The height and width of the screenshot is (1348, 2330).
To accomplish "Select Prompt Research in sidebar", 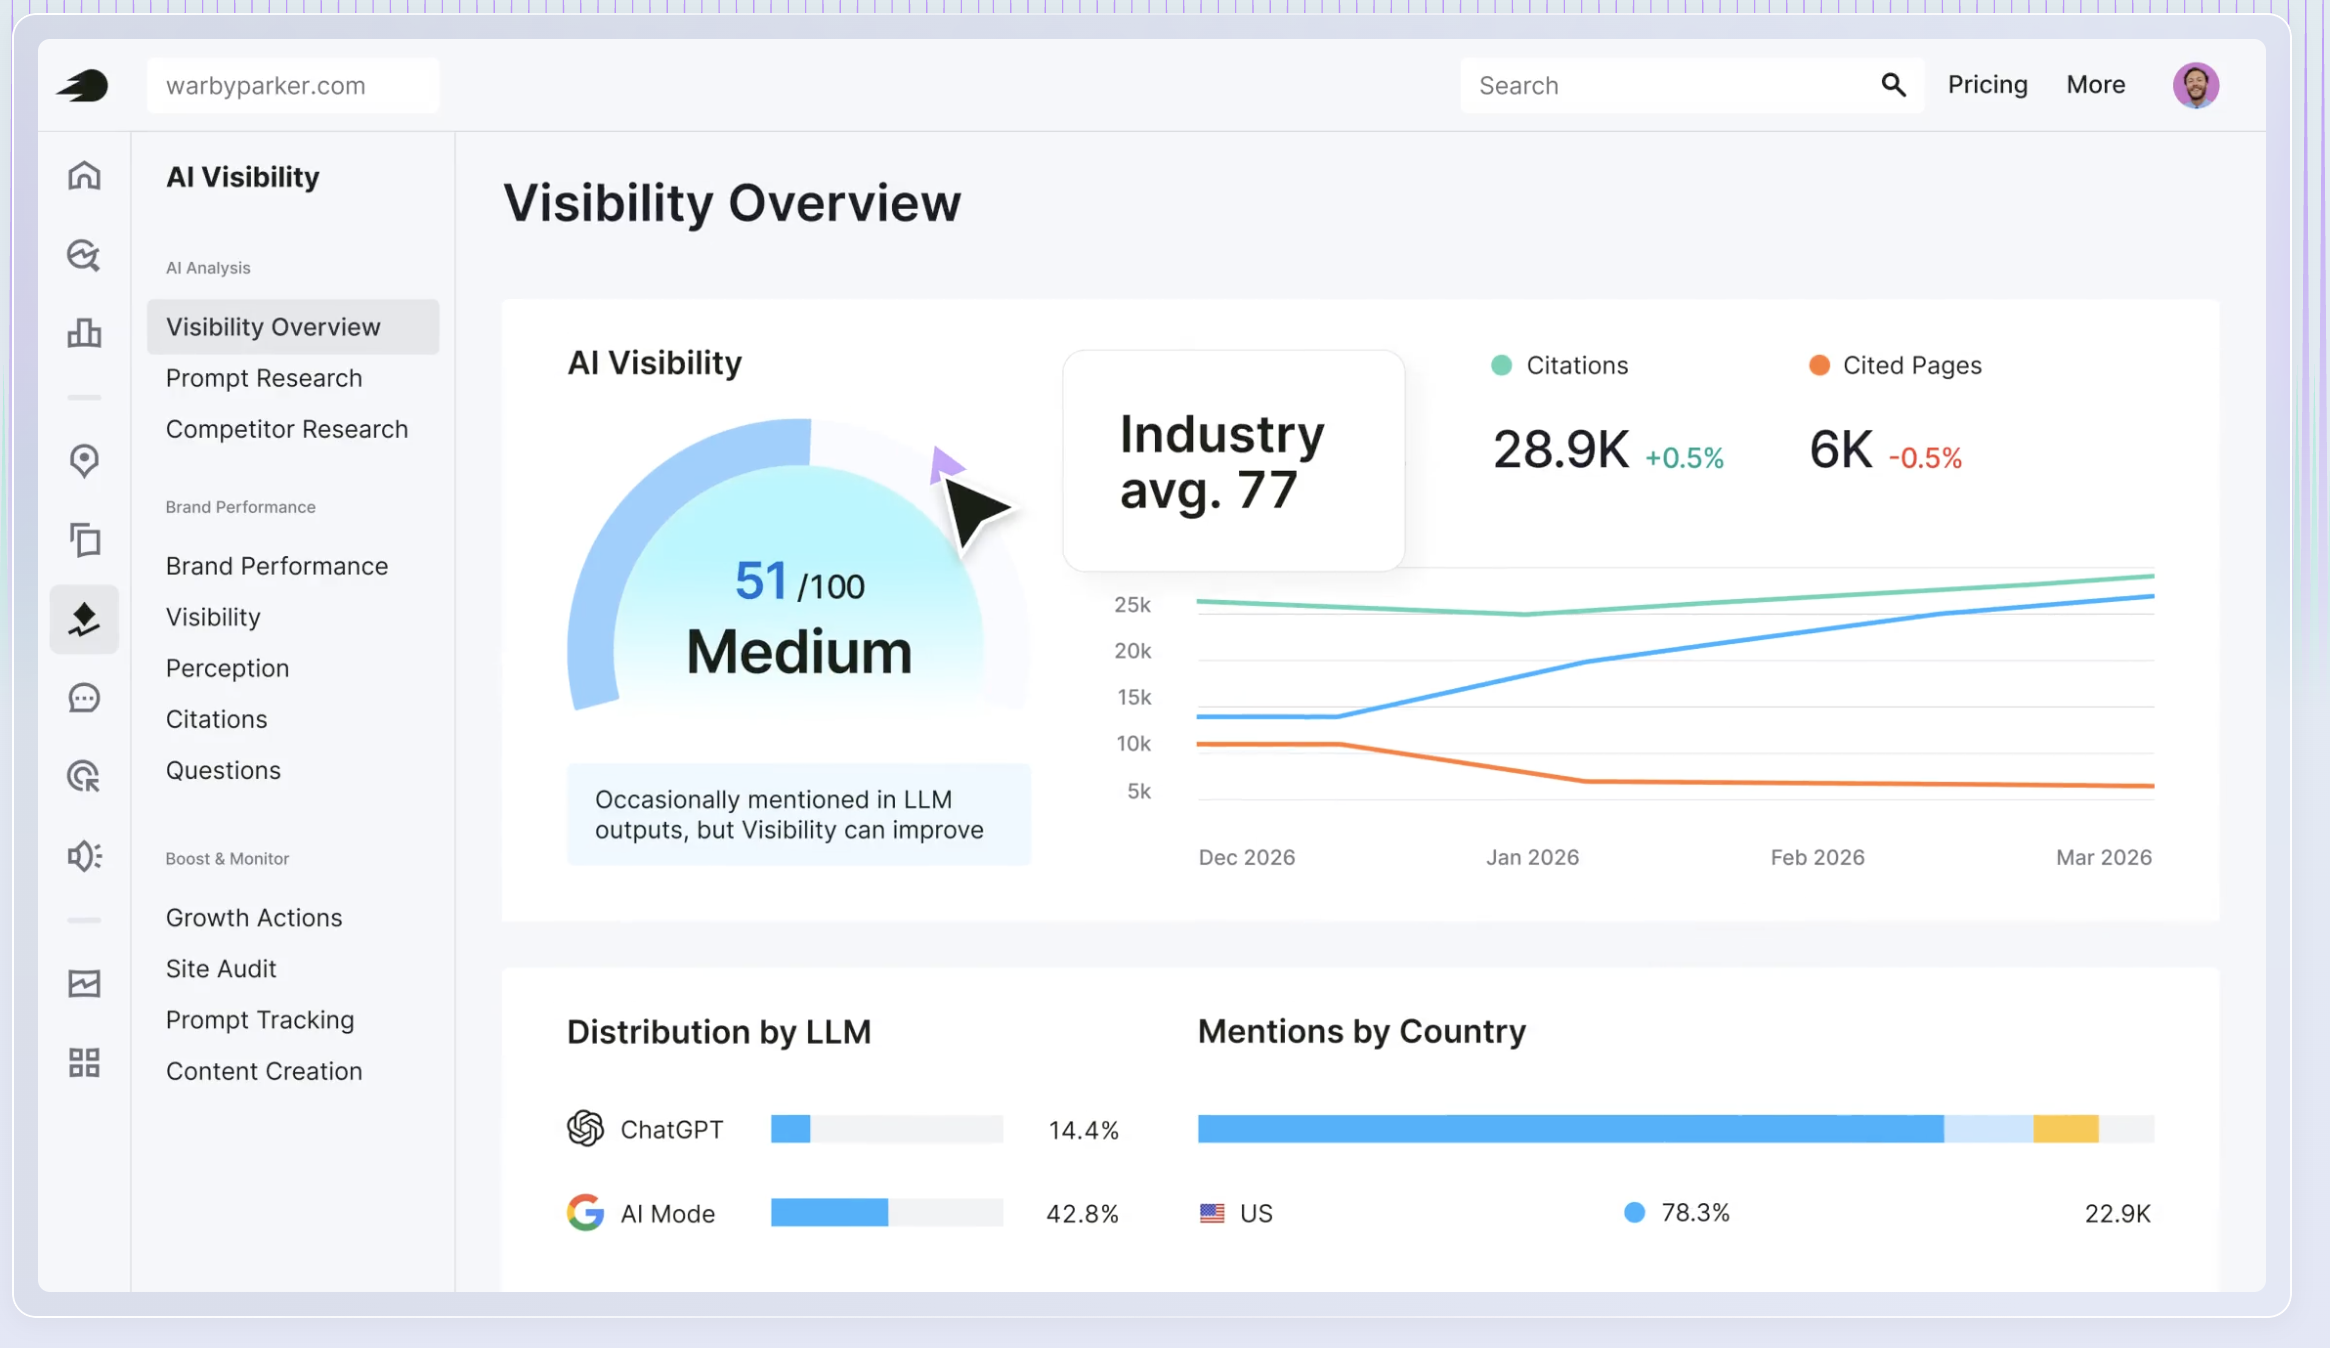I will pos(264,378).
